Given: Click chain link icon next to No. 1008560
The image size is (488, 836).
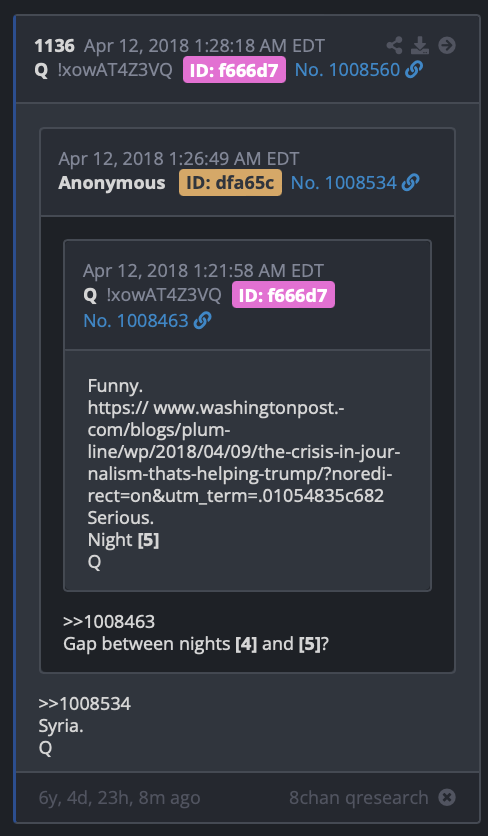Looking at the screenshot, I should [414, 70].
